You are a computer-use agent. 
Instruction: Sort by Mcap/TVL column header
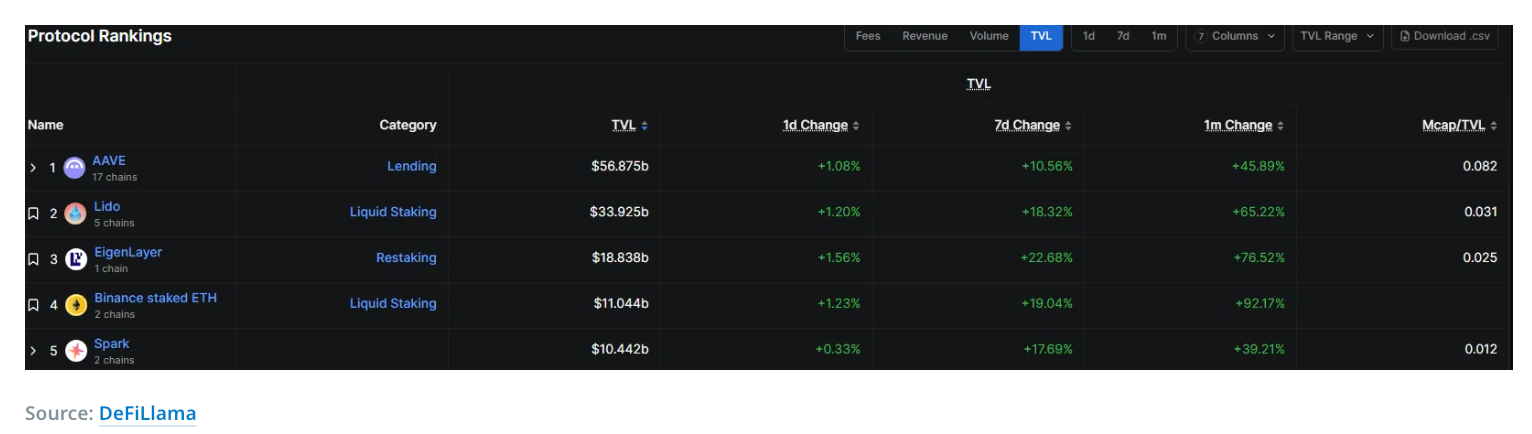coord(1459,125)
